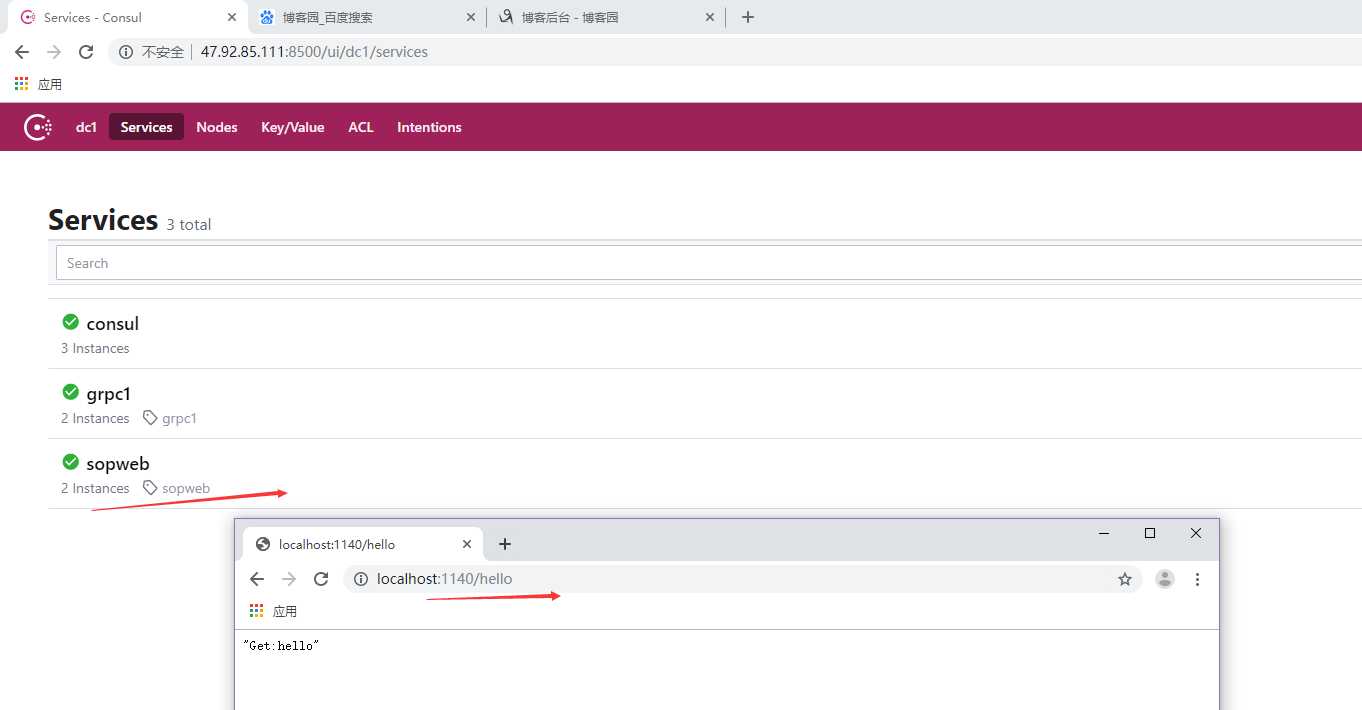Click the '2 Instances' text under grpc1
Screen dimensions: 1362x710
pos(95,418)
